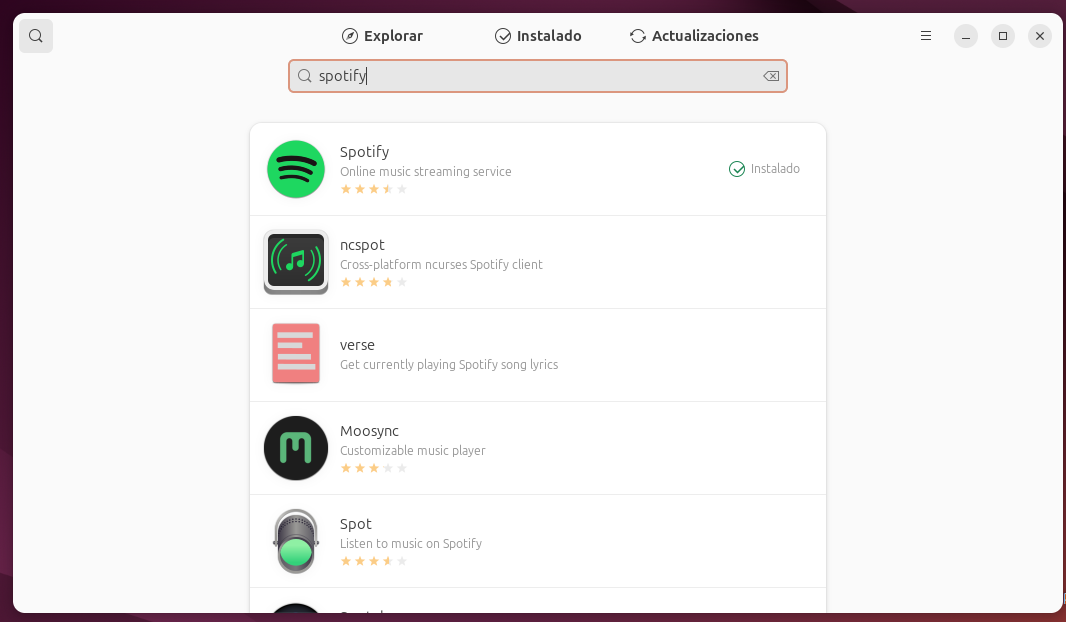Open the Spot app icon
The height and width of the screenshot is (622, 1066).
[x=296, y=542]
